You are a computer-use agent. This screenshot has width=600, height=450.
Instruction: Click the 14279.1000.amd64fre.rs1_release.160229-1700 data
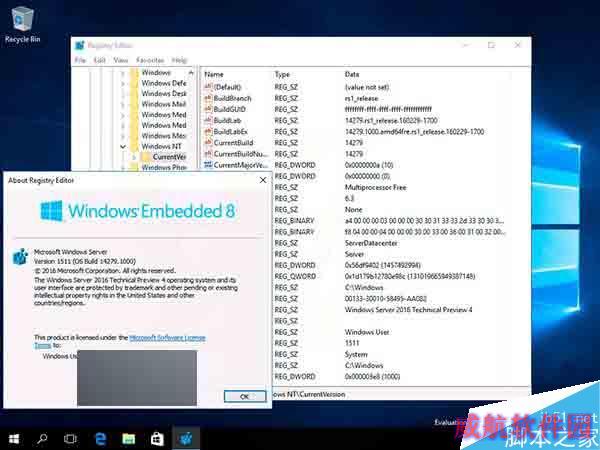414,131
